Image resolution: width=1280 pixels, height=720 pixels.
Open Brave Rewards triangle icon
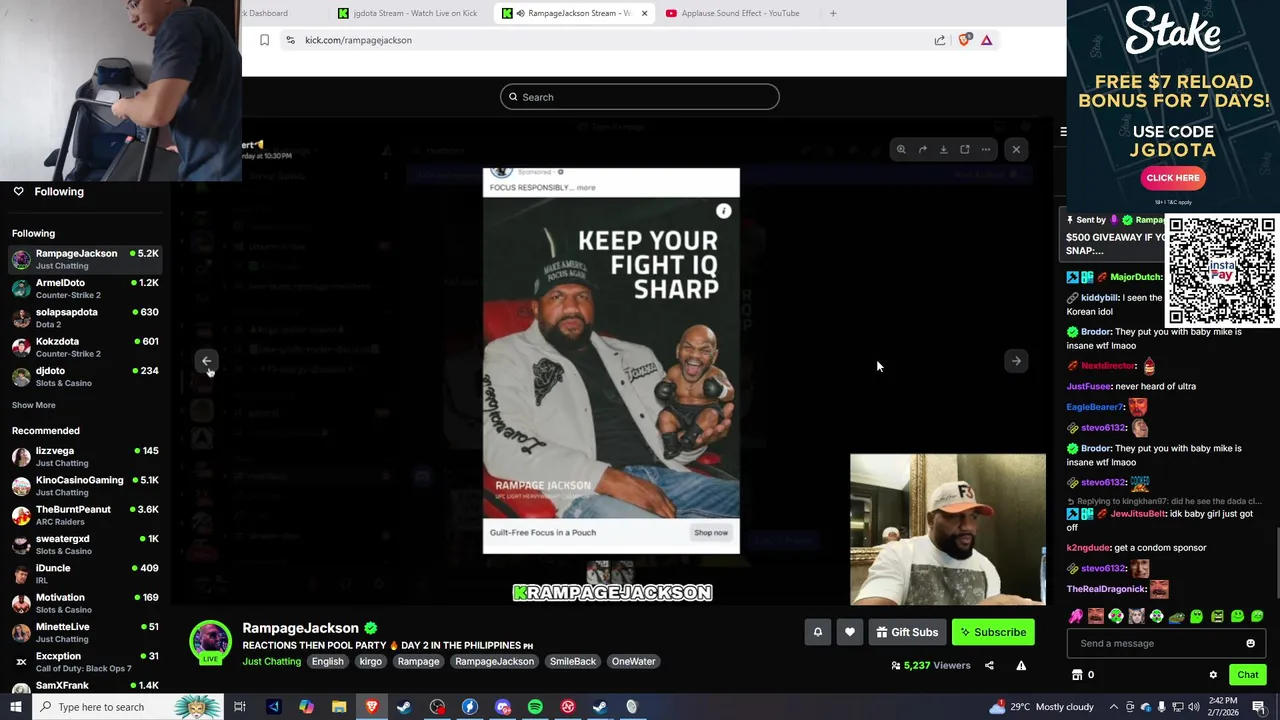987,40
